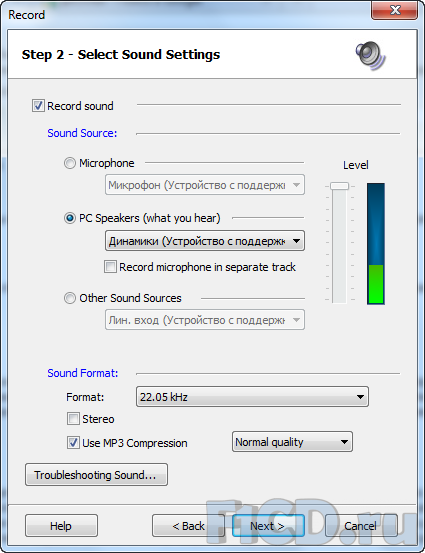The width and height of the screenshot is (425, 553).
Task: Expand the Динамики speakers device dropdown
Action: pyautogui.click(x=205, y=241)
